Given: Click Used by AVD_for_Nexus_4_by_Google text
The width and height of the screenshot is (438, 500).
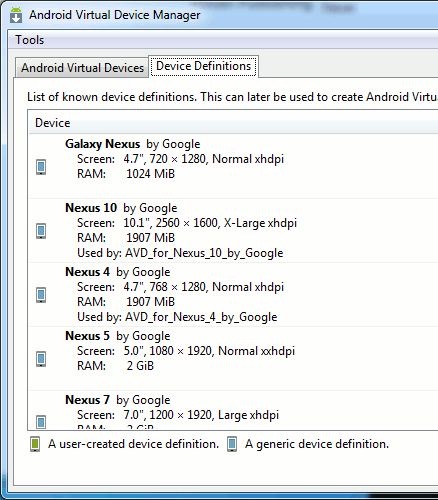Looking at the screenshot, I should pos(177,317).
